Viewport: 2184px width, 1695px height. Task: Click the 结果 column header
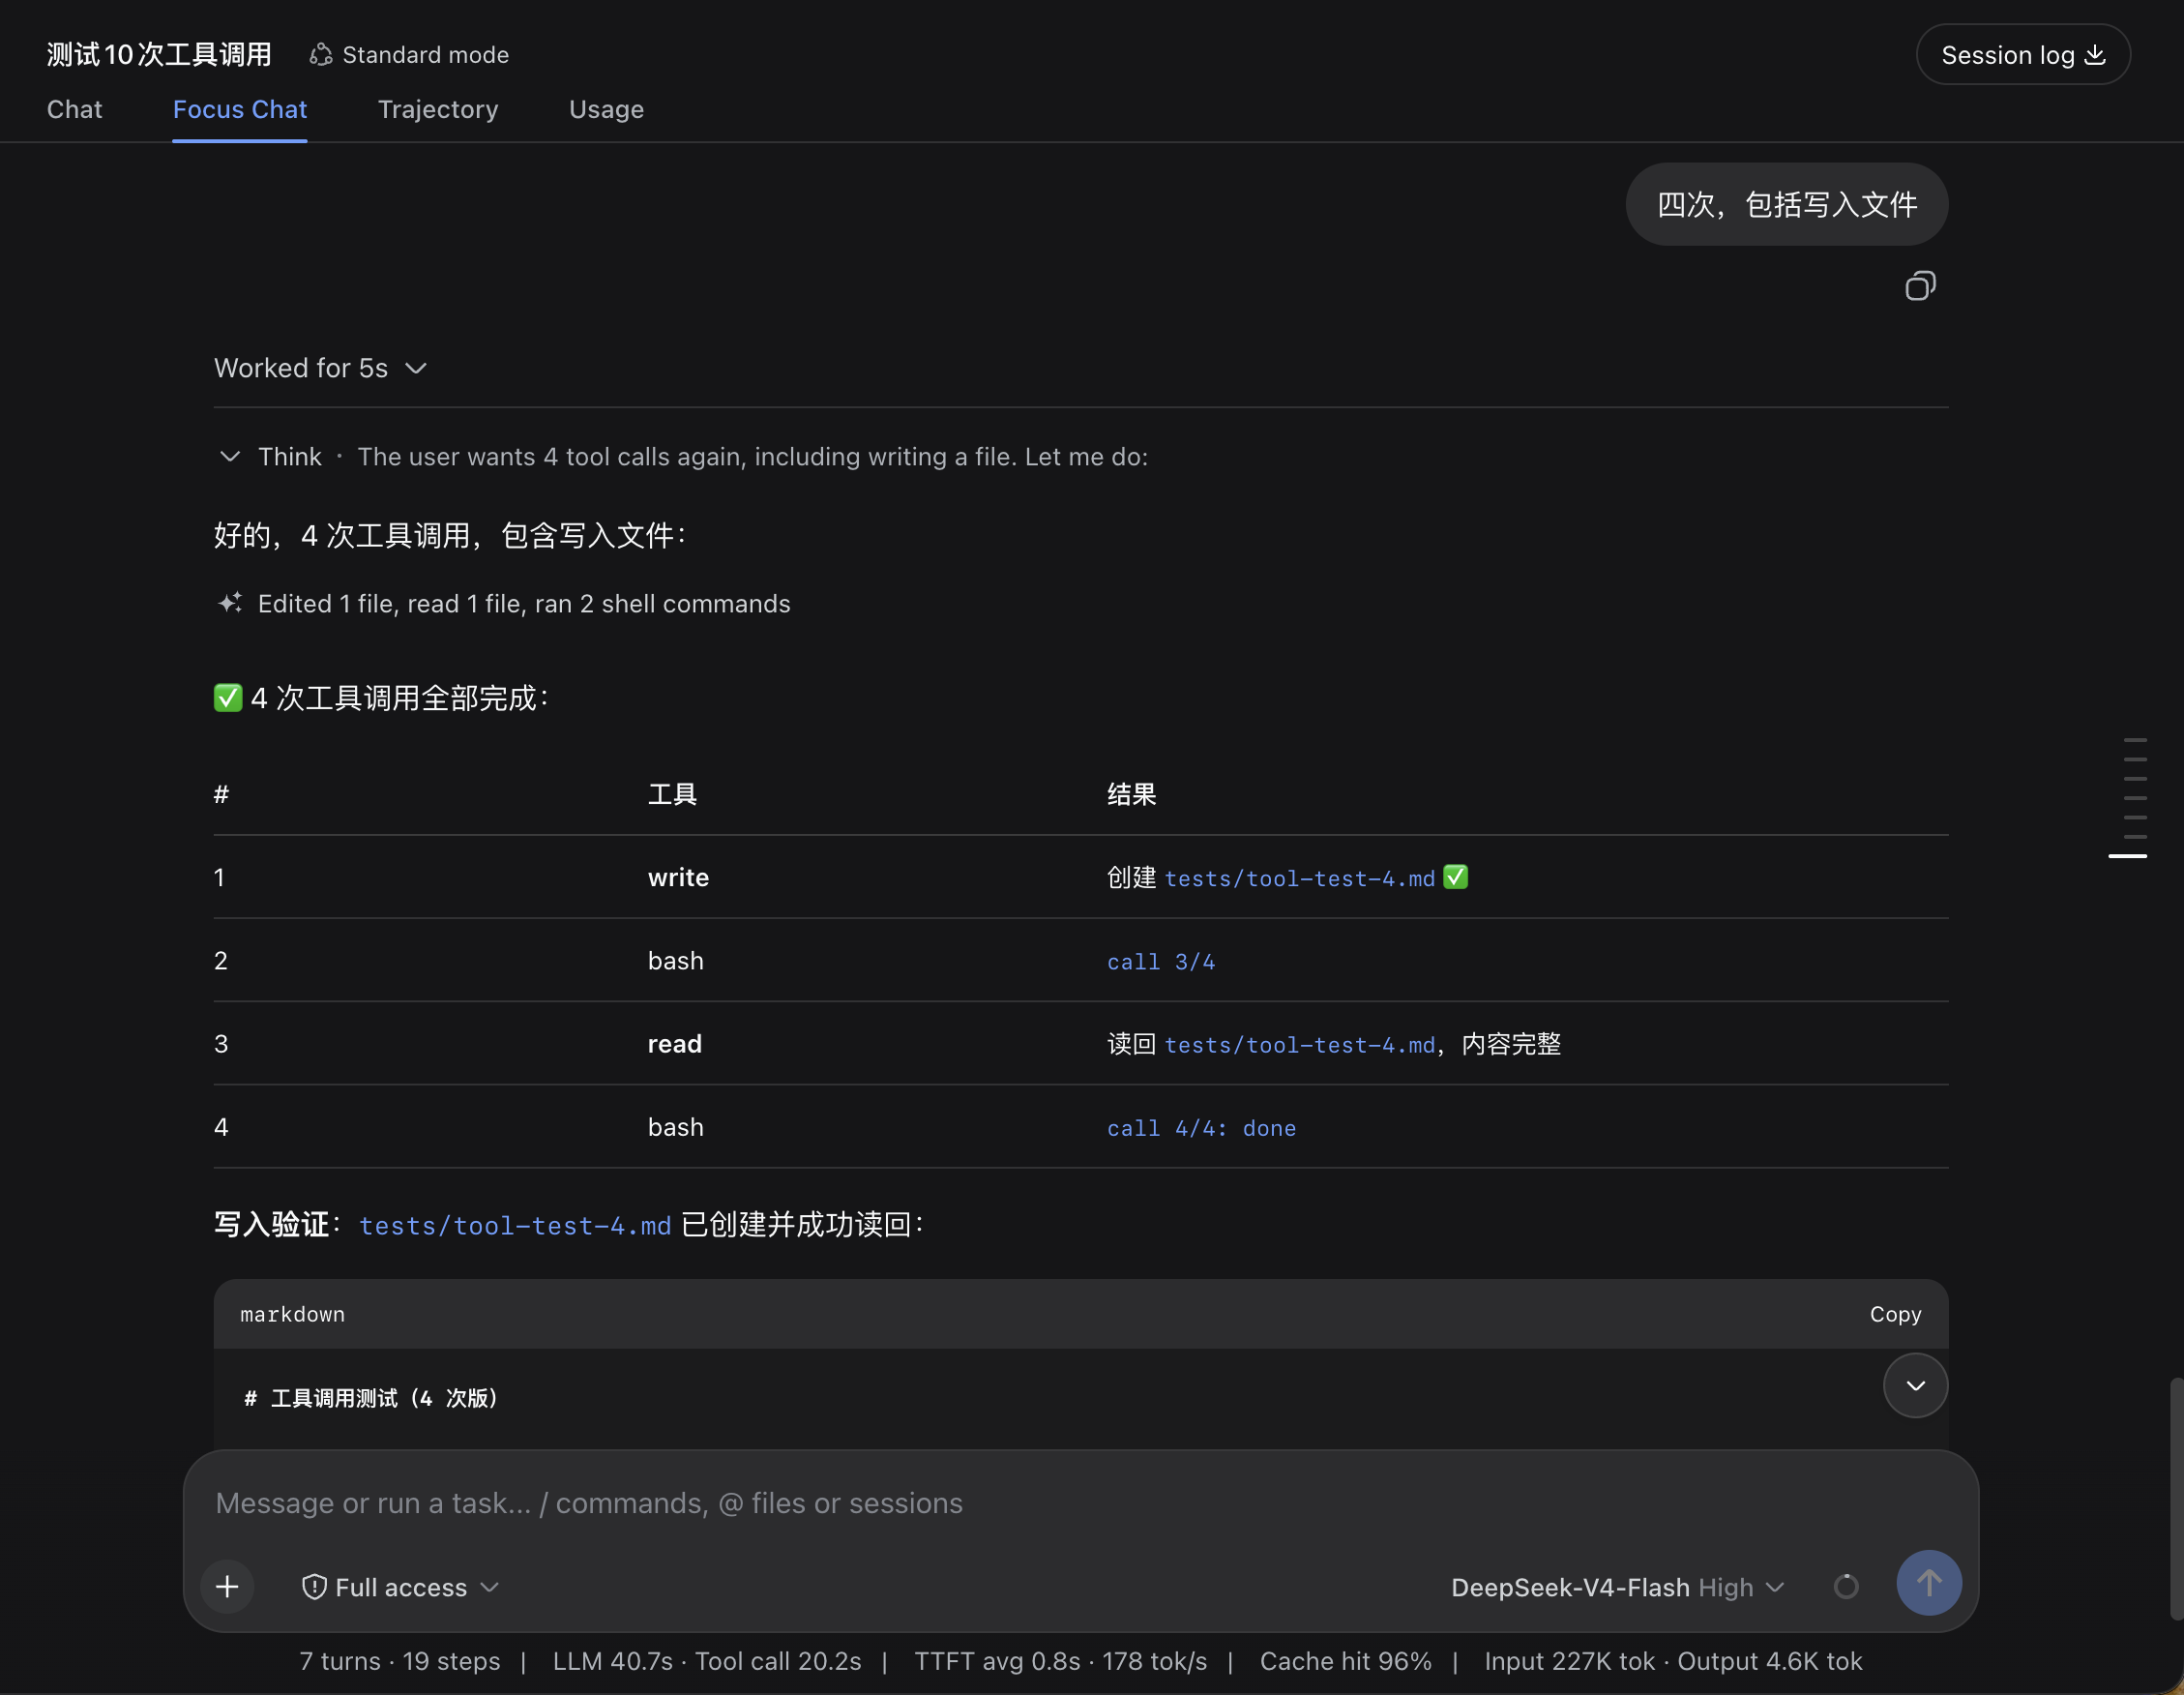[x=1131, y=794]
